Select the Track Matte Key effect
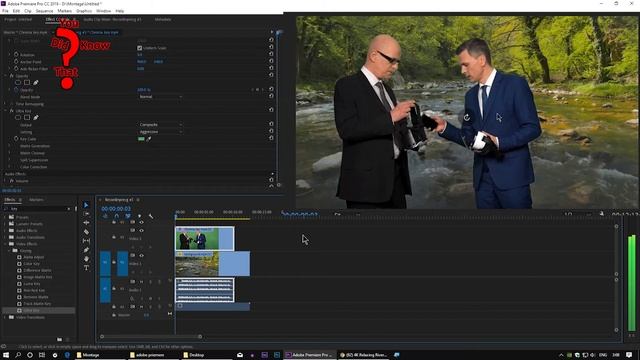Image resolution: width=640 pixels, height=360 pixels. pyautogui.click(x=37, y=304)
